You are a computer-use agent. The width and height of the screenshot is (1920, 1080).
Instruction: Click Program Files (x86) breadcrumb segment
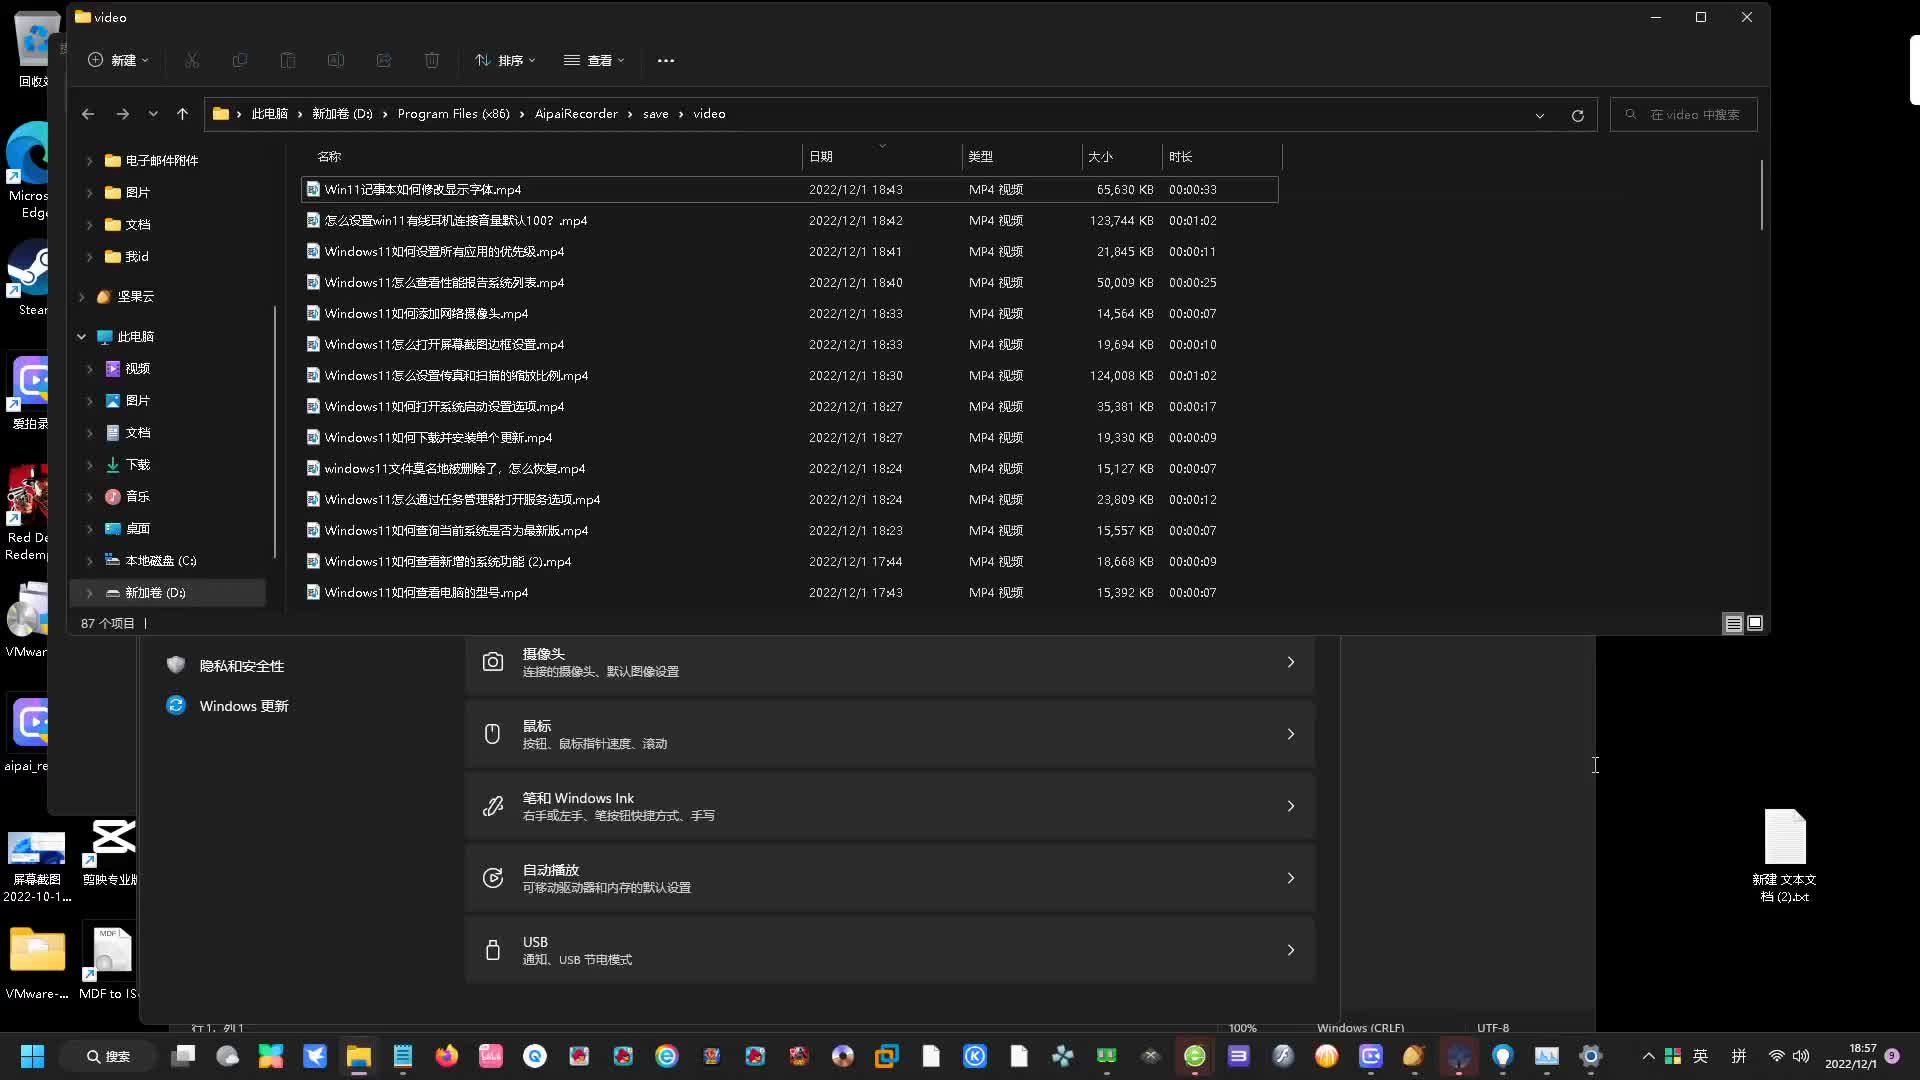[x=454, y=114]
